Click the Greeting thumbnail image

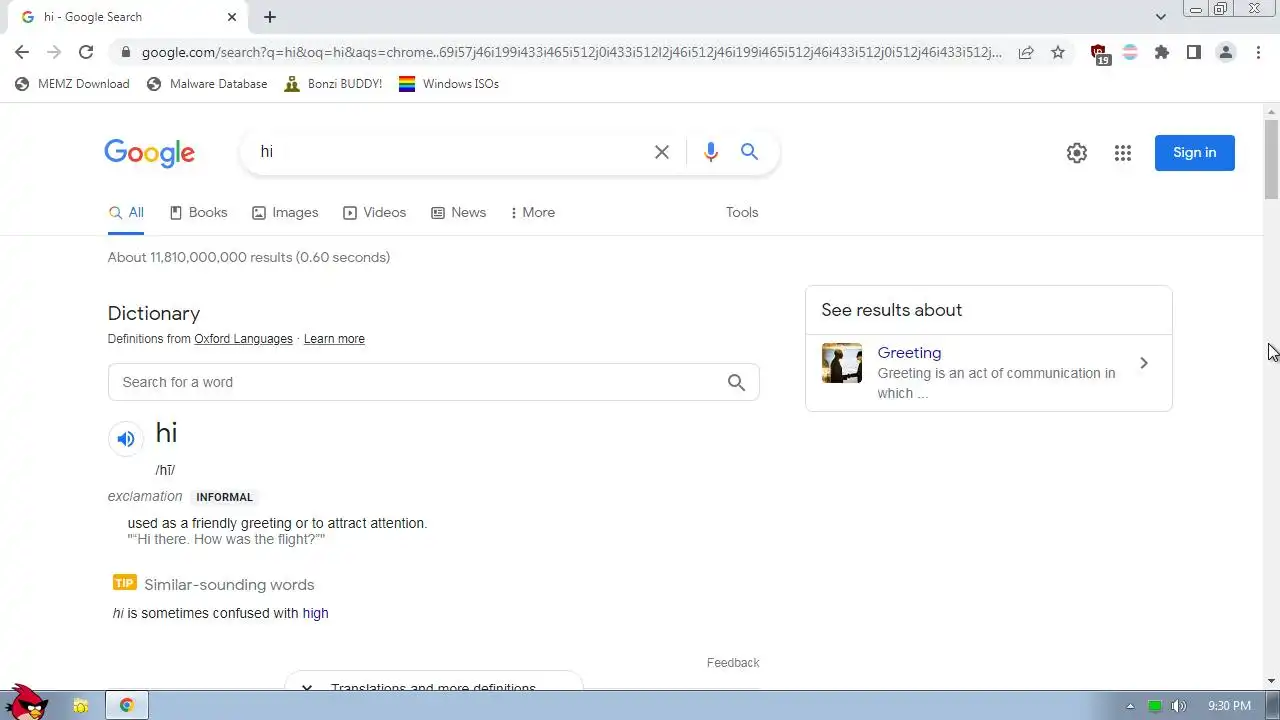point(842,363)
